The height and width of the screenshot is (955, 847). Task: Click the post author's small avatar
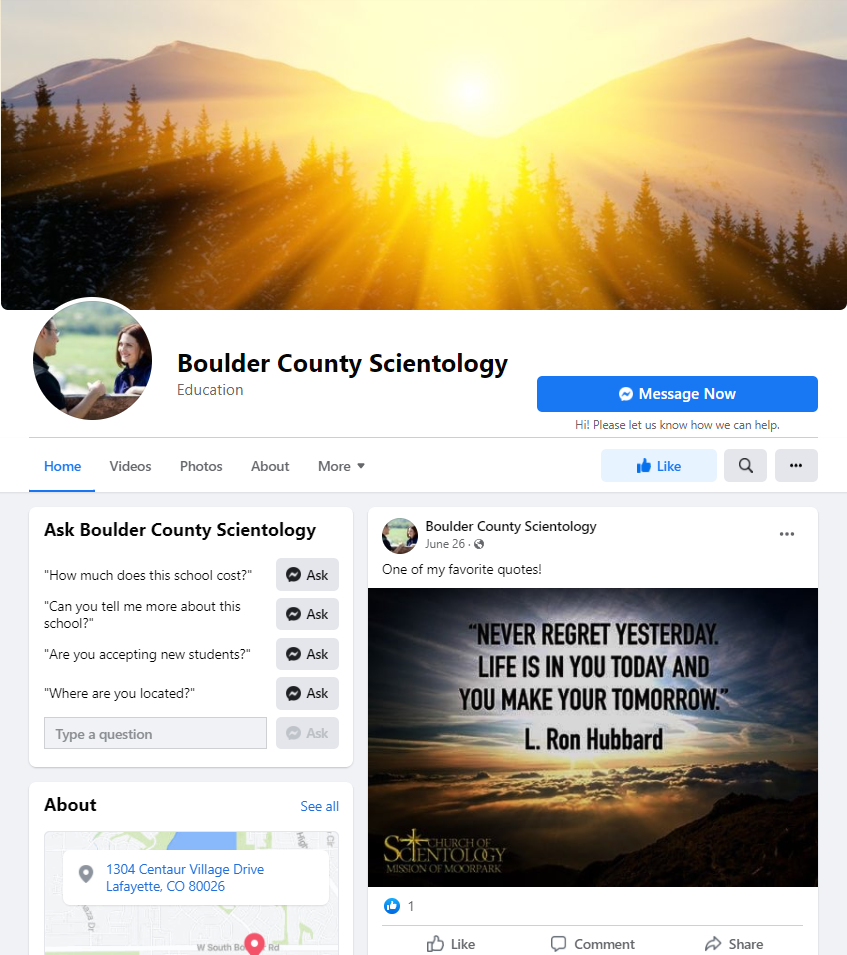point(400,535)
